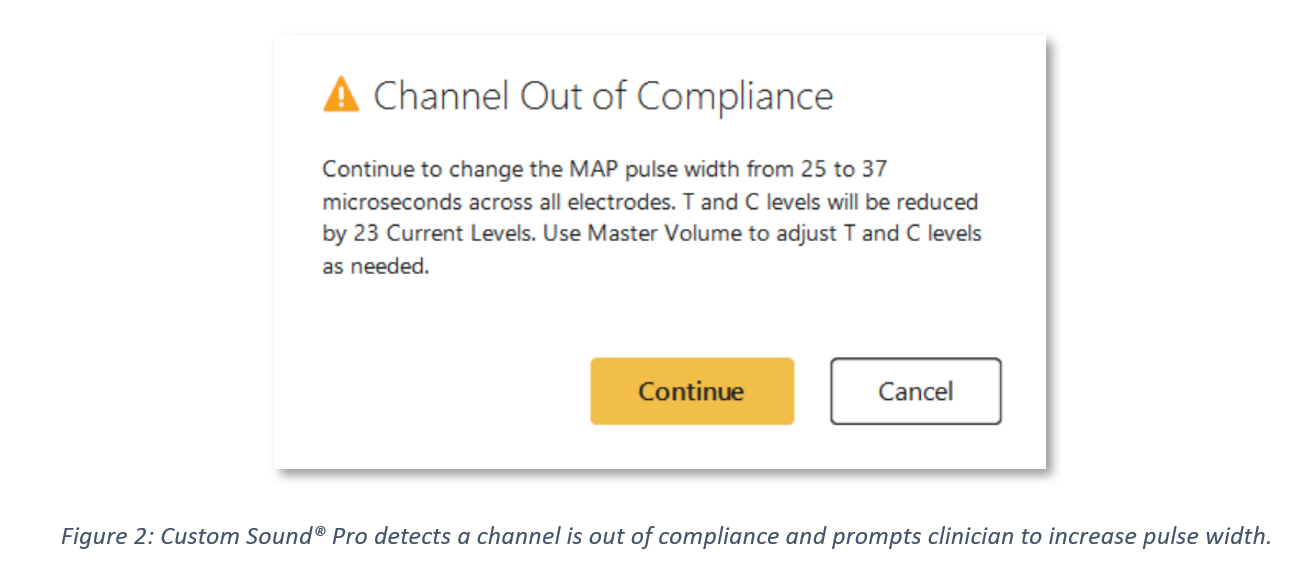Viewport: 1316px width, 588px height.
Task: Click "as needed." ending the message
Action: tap(375, 268)
